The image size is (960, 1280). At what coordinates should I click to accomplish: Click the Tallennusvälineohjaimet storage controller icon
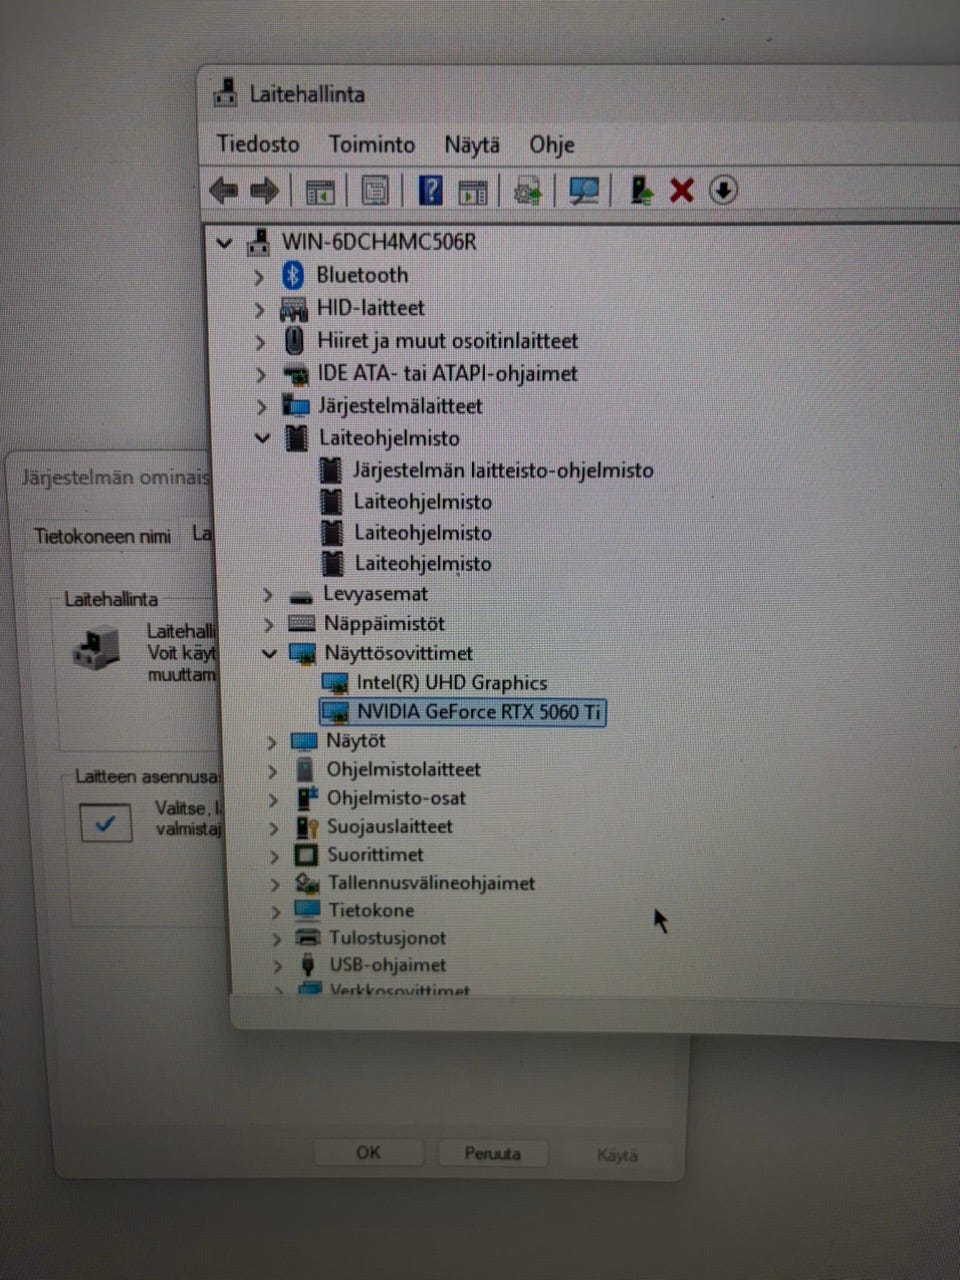307,883
